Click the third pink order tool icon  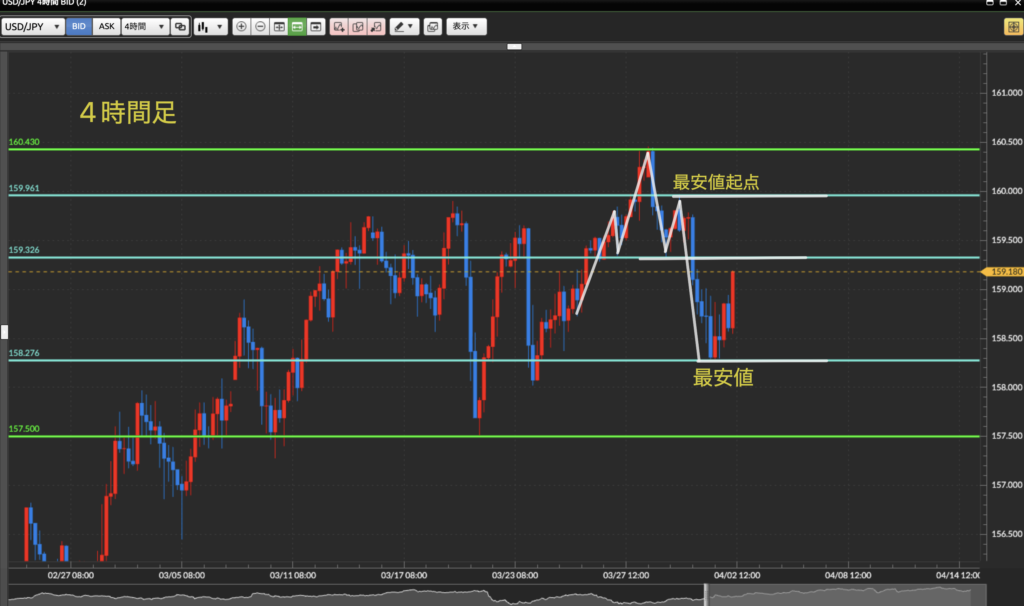click(375, 27)
